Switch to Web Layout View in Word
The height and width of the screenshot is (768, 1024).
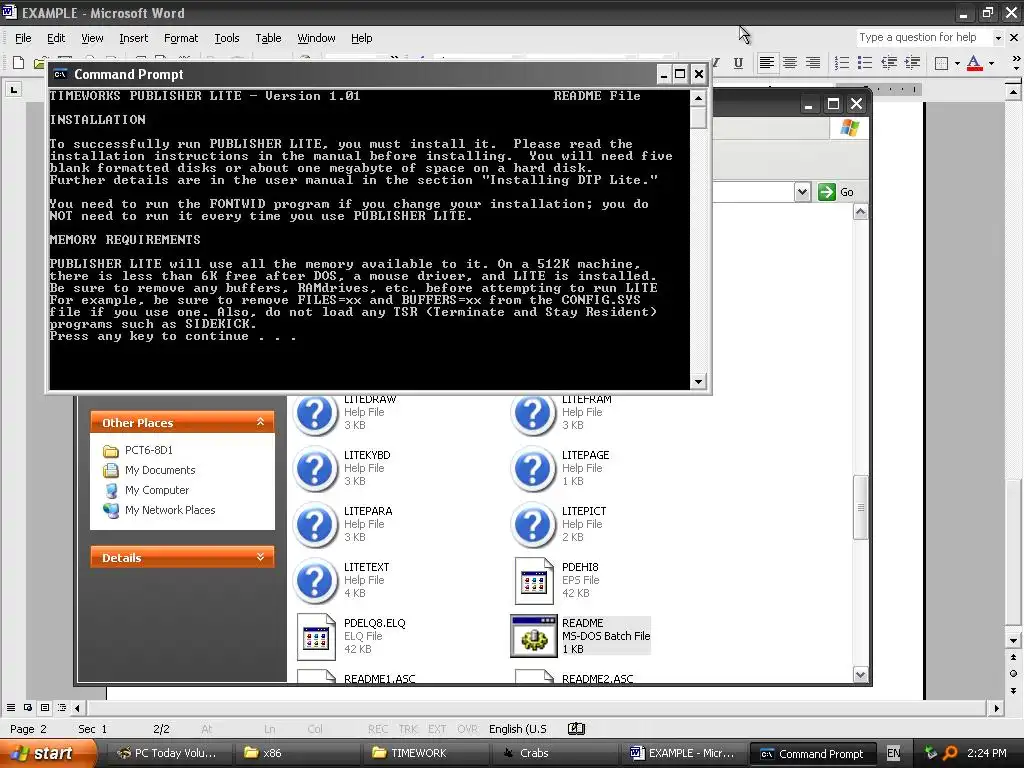pyautogui.click(x=28, y=707)
